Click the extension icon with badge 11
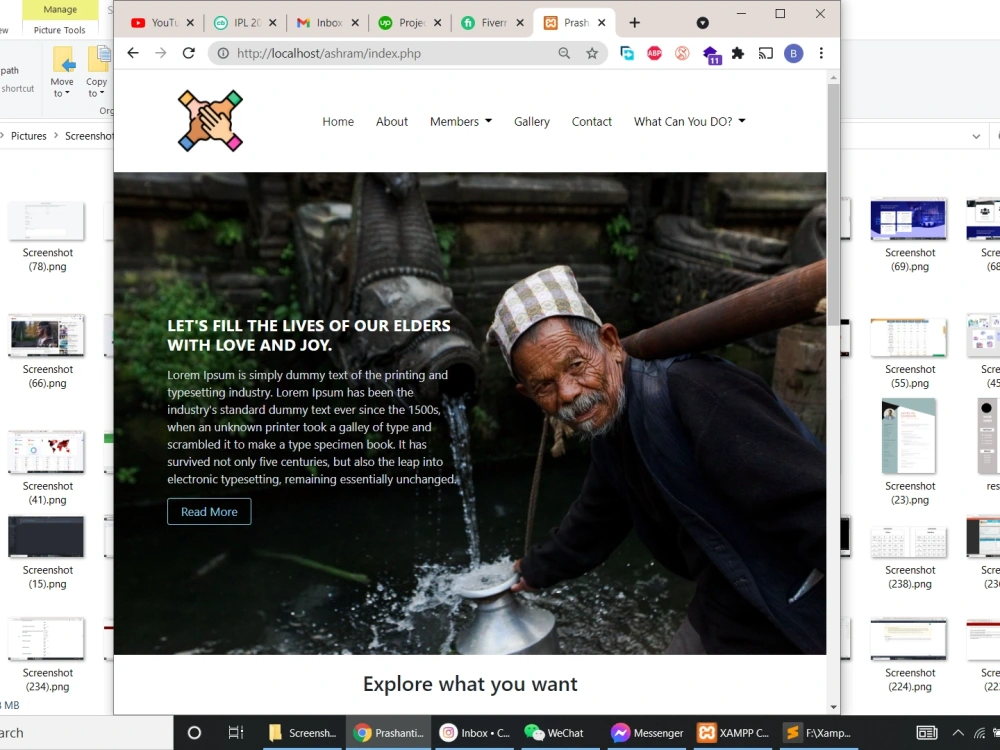 coord(711,55)
